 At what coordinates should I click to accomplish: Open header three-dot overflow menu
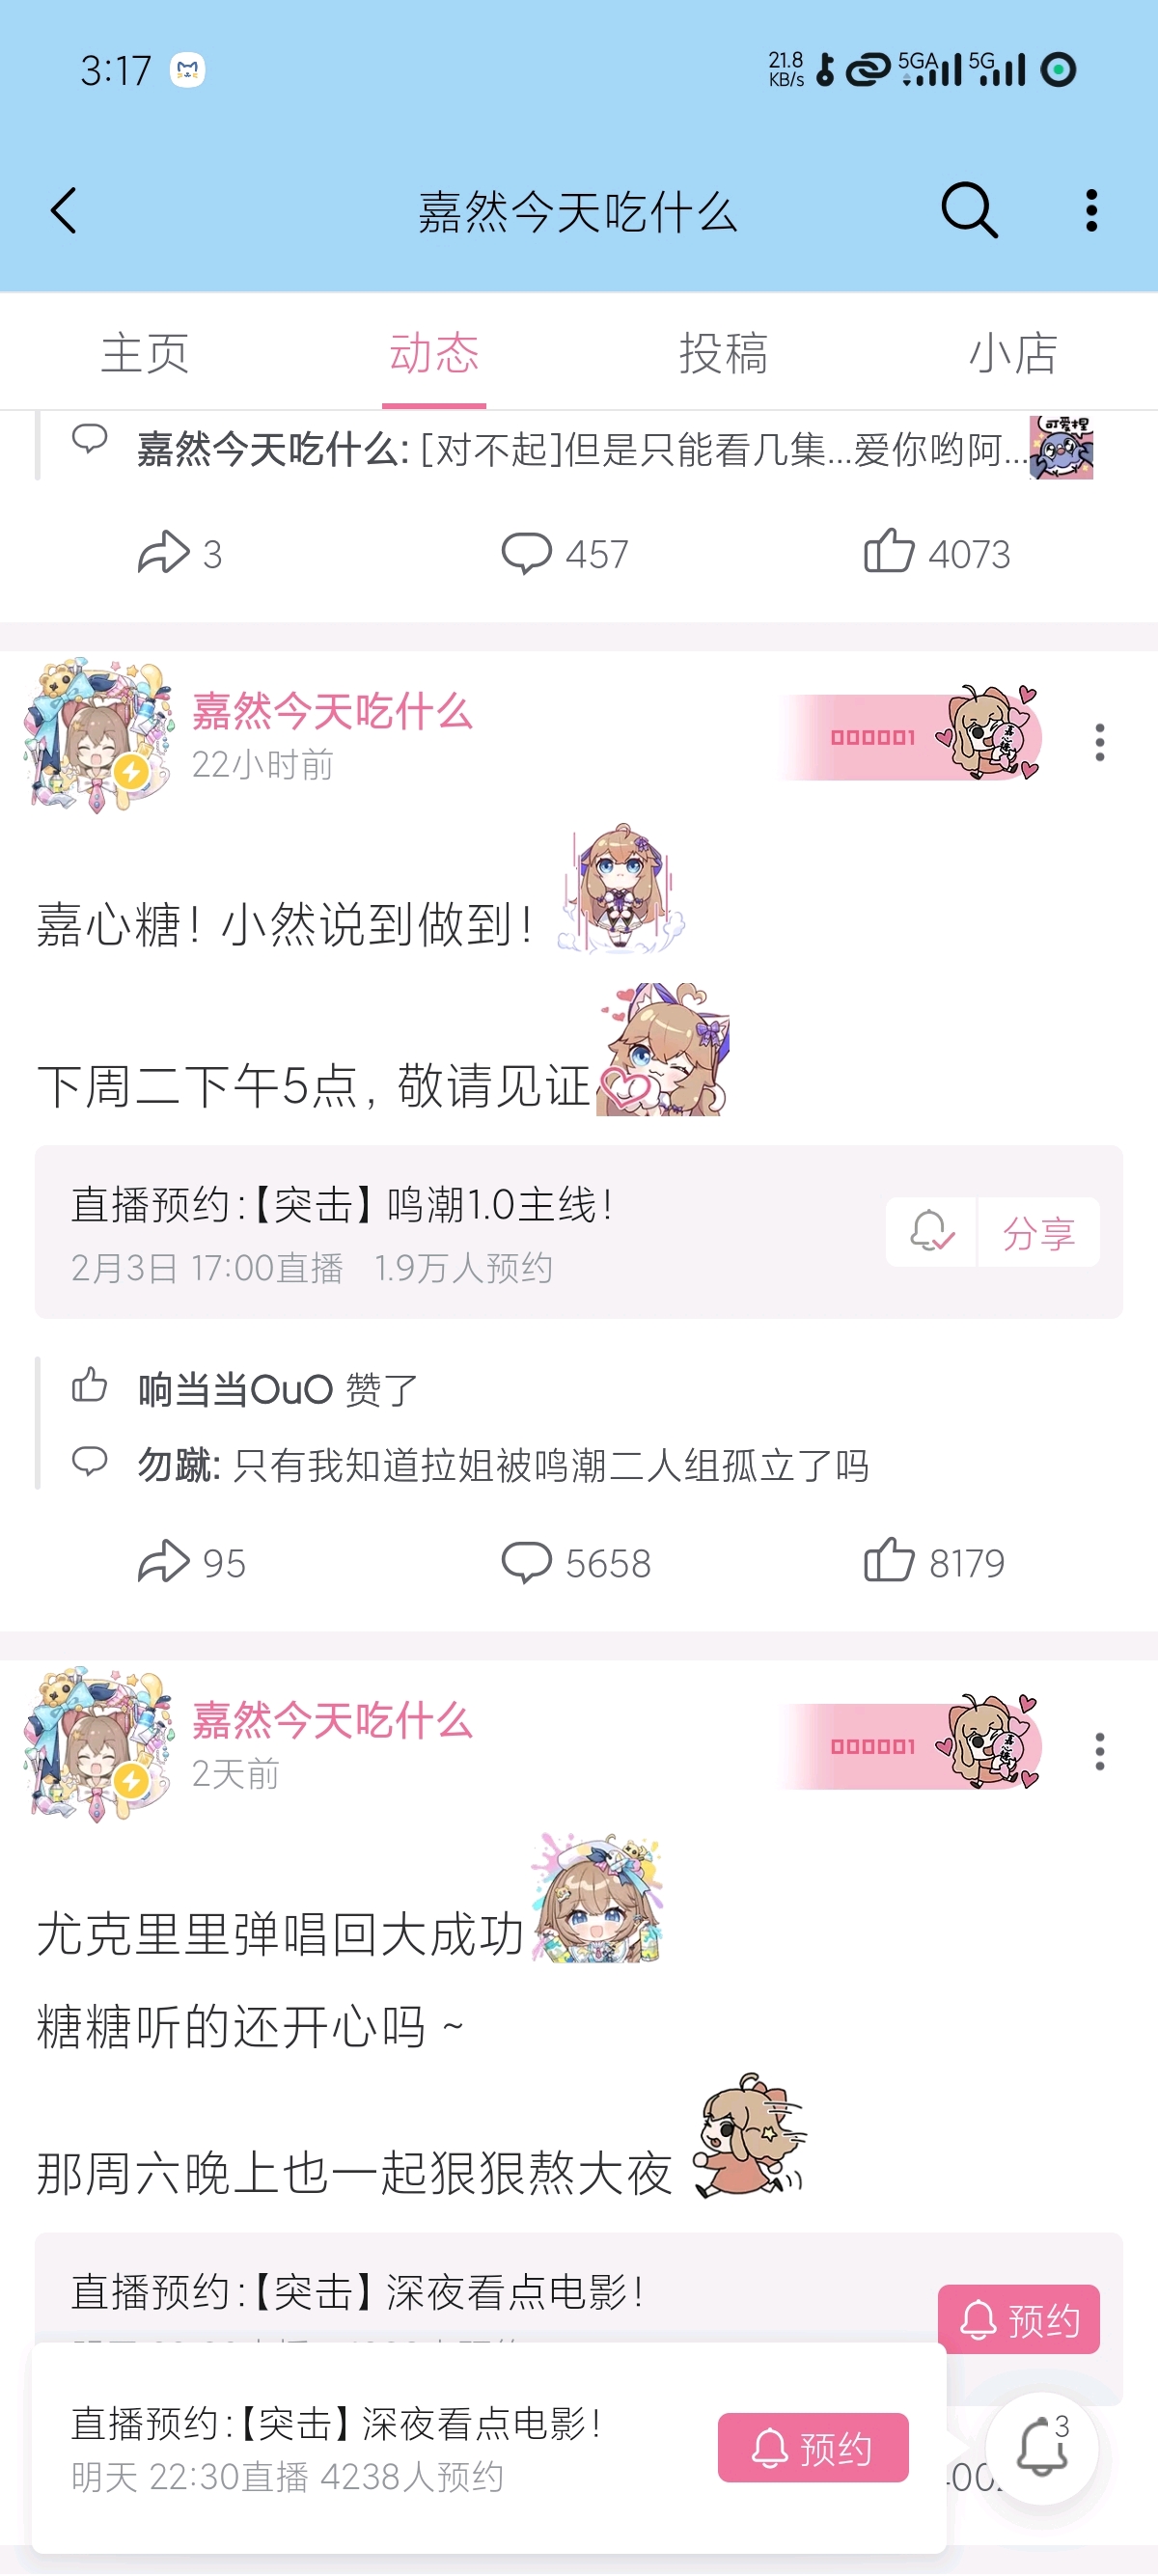coord(1091,211)
